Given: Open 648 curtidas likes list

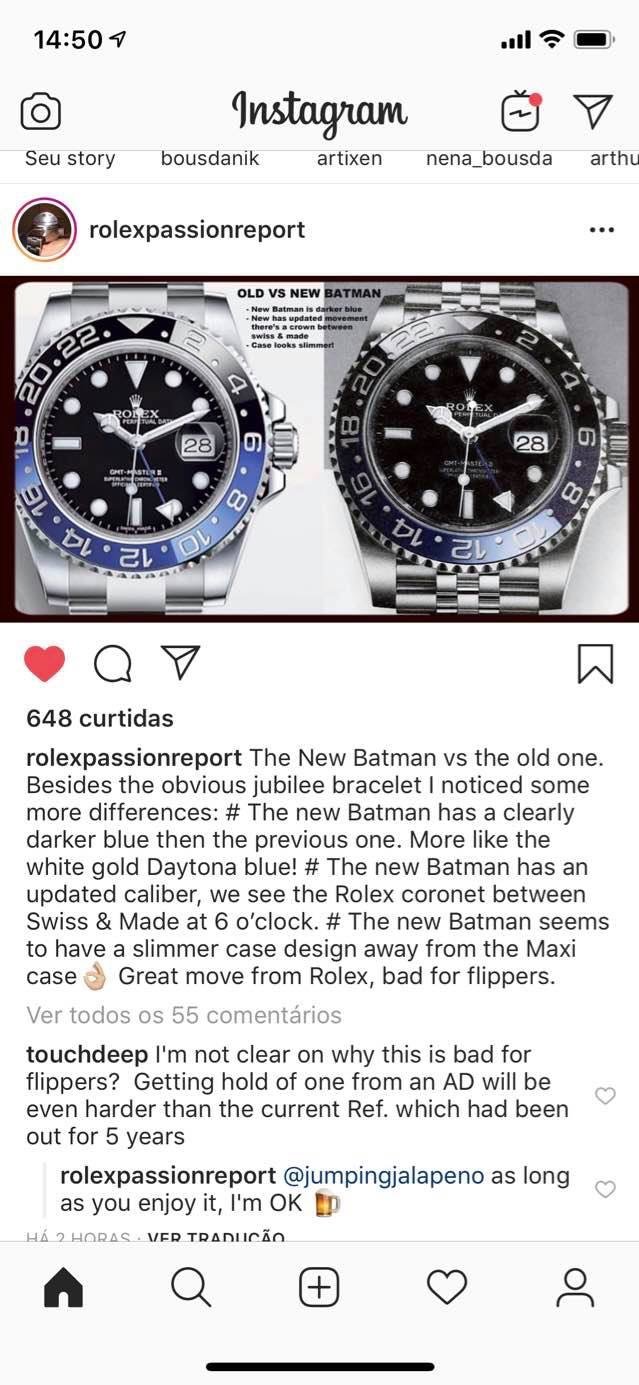Looking at the screenshot, I should click(100, 718).
